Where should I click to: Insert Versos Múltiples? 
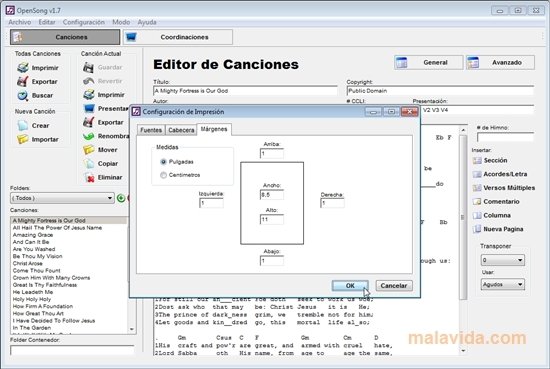click(504, 188)
